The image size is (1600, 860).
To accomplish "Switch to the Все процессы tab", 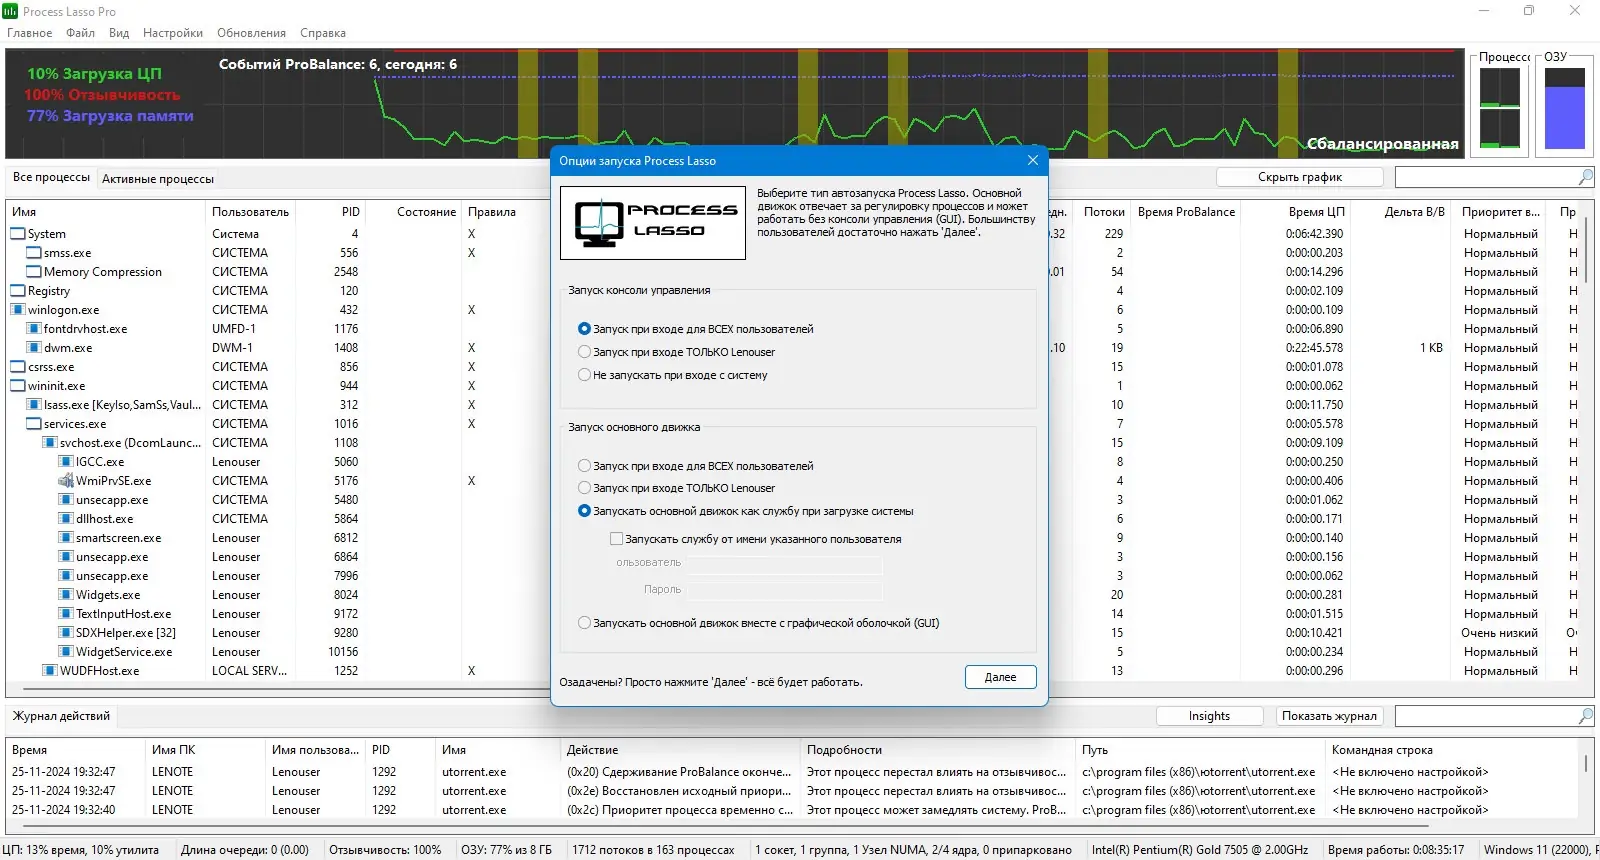I will (51, 177).
